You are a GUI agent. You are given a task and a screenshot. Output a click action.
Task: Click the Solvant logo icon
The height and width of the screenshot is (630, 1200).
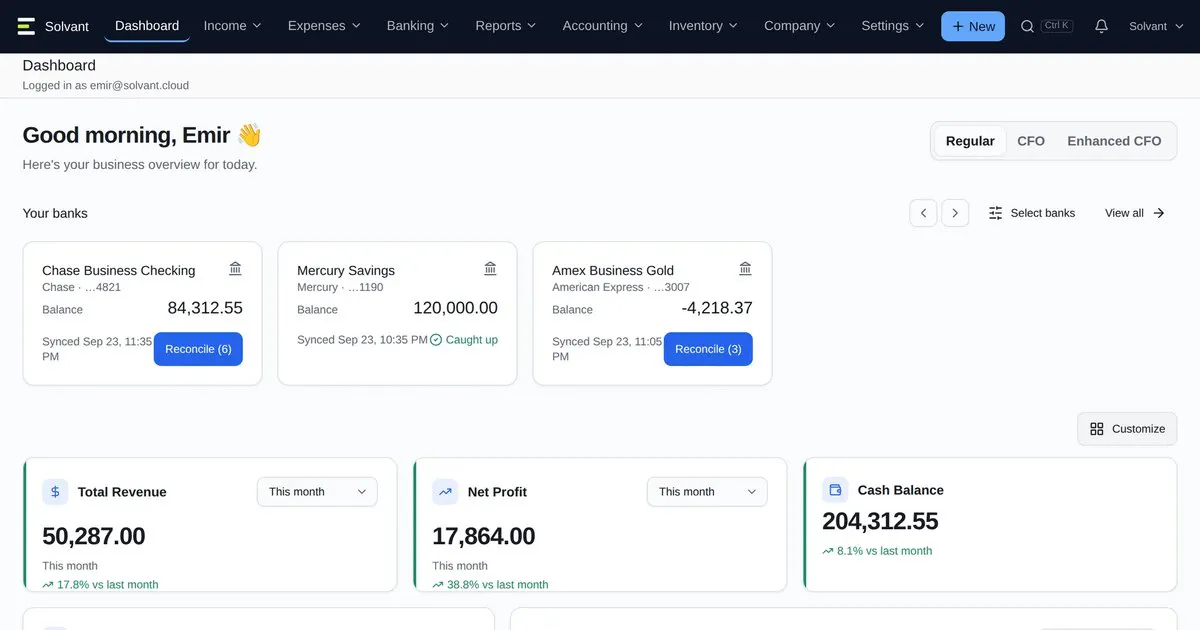pos(26,26)
